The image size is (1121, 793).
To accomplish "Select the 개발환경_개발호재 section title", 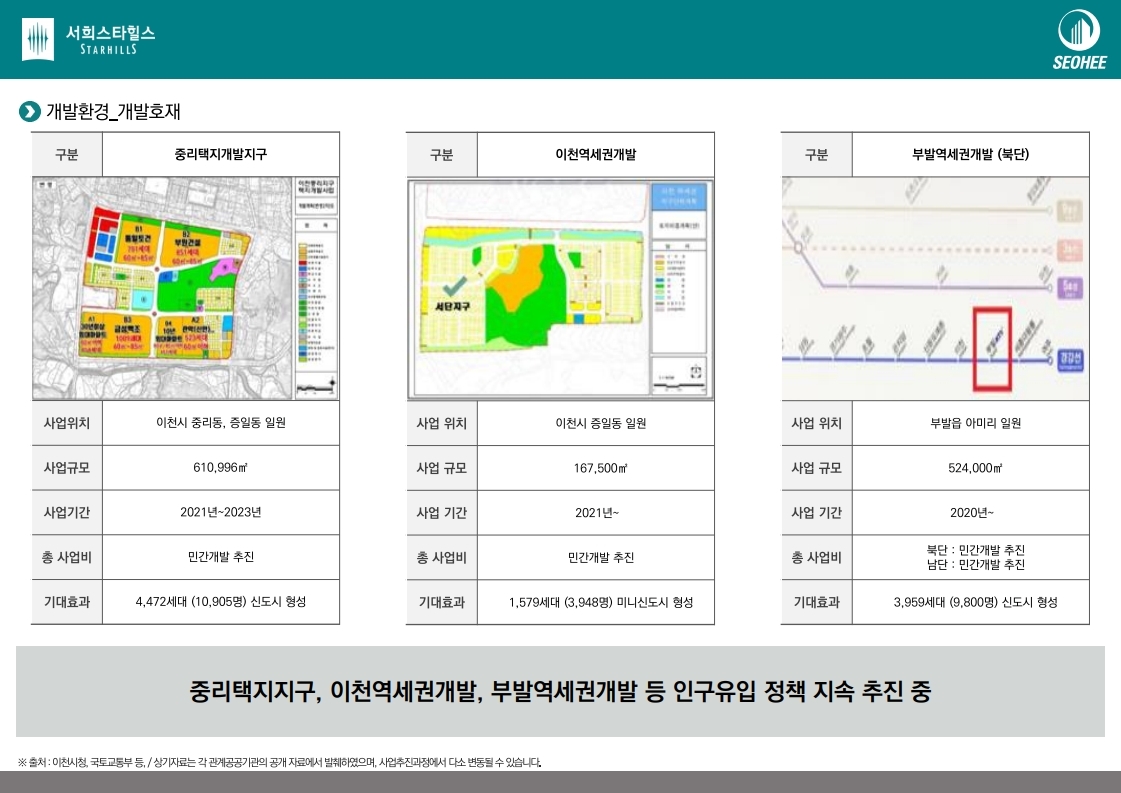I will 113,112.
